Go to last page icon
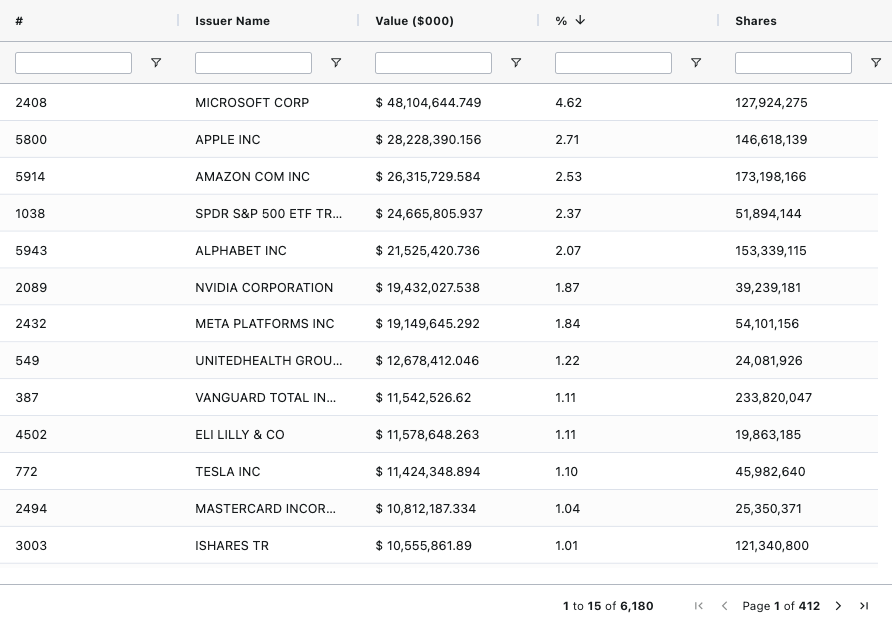Image resolution: width=892 pixels, height=626 pixels. tap(864, 606)
